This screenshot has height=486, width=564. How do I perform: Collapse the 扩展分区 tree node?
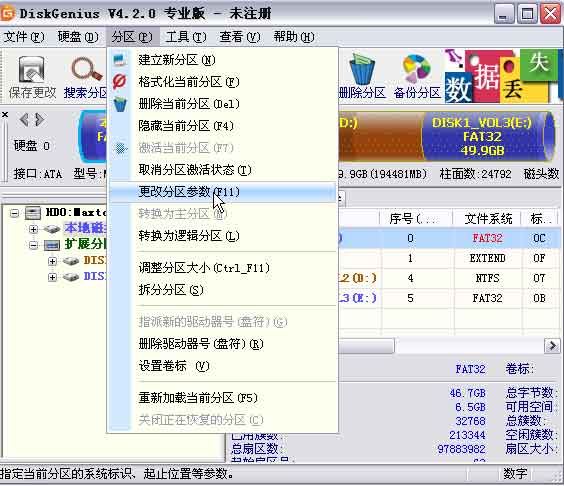33,245
